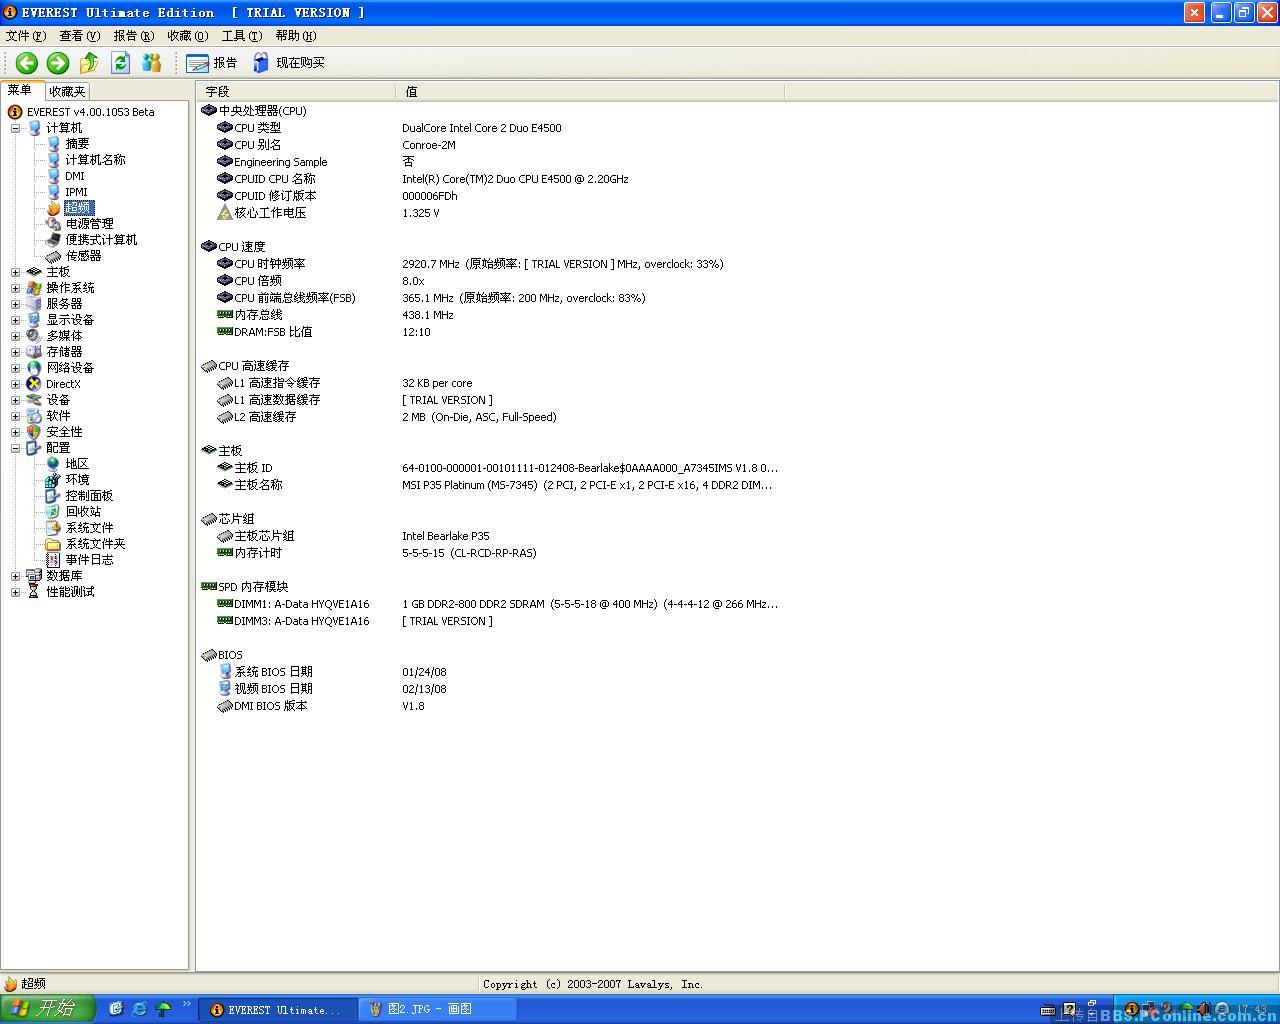Select the 电源管理 tree item

(89, 224)
